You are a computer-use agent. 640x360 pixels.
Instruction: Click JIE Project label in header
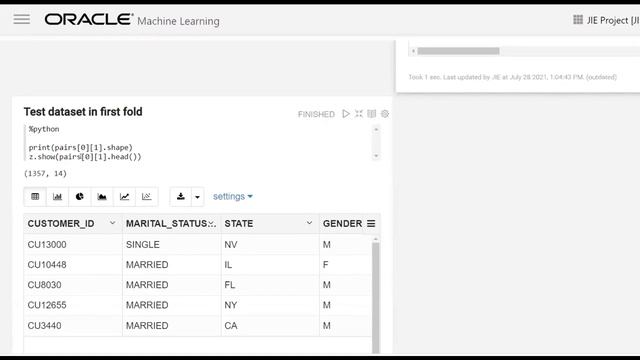(613, 20)
